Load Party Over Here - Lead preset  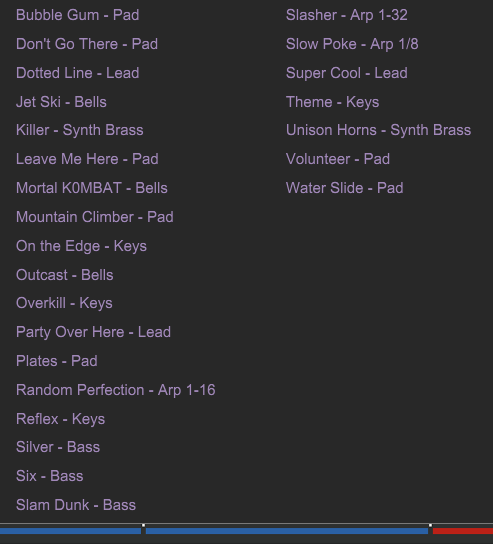tap(93, 332)
